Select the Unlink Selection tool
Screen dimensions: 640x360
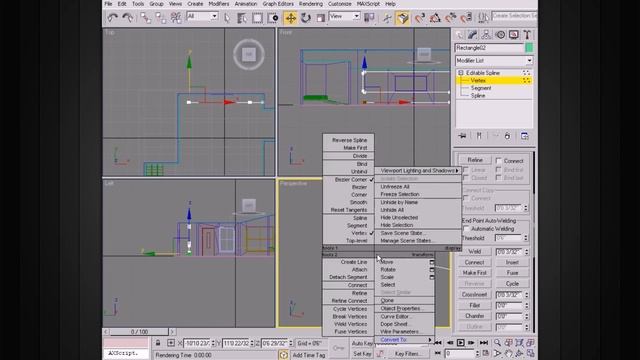pos(160,18)
